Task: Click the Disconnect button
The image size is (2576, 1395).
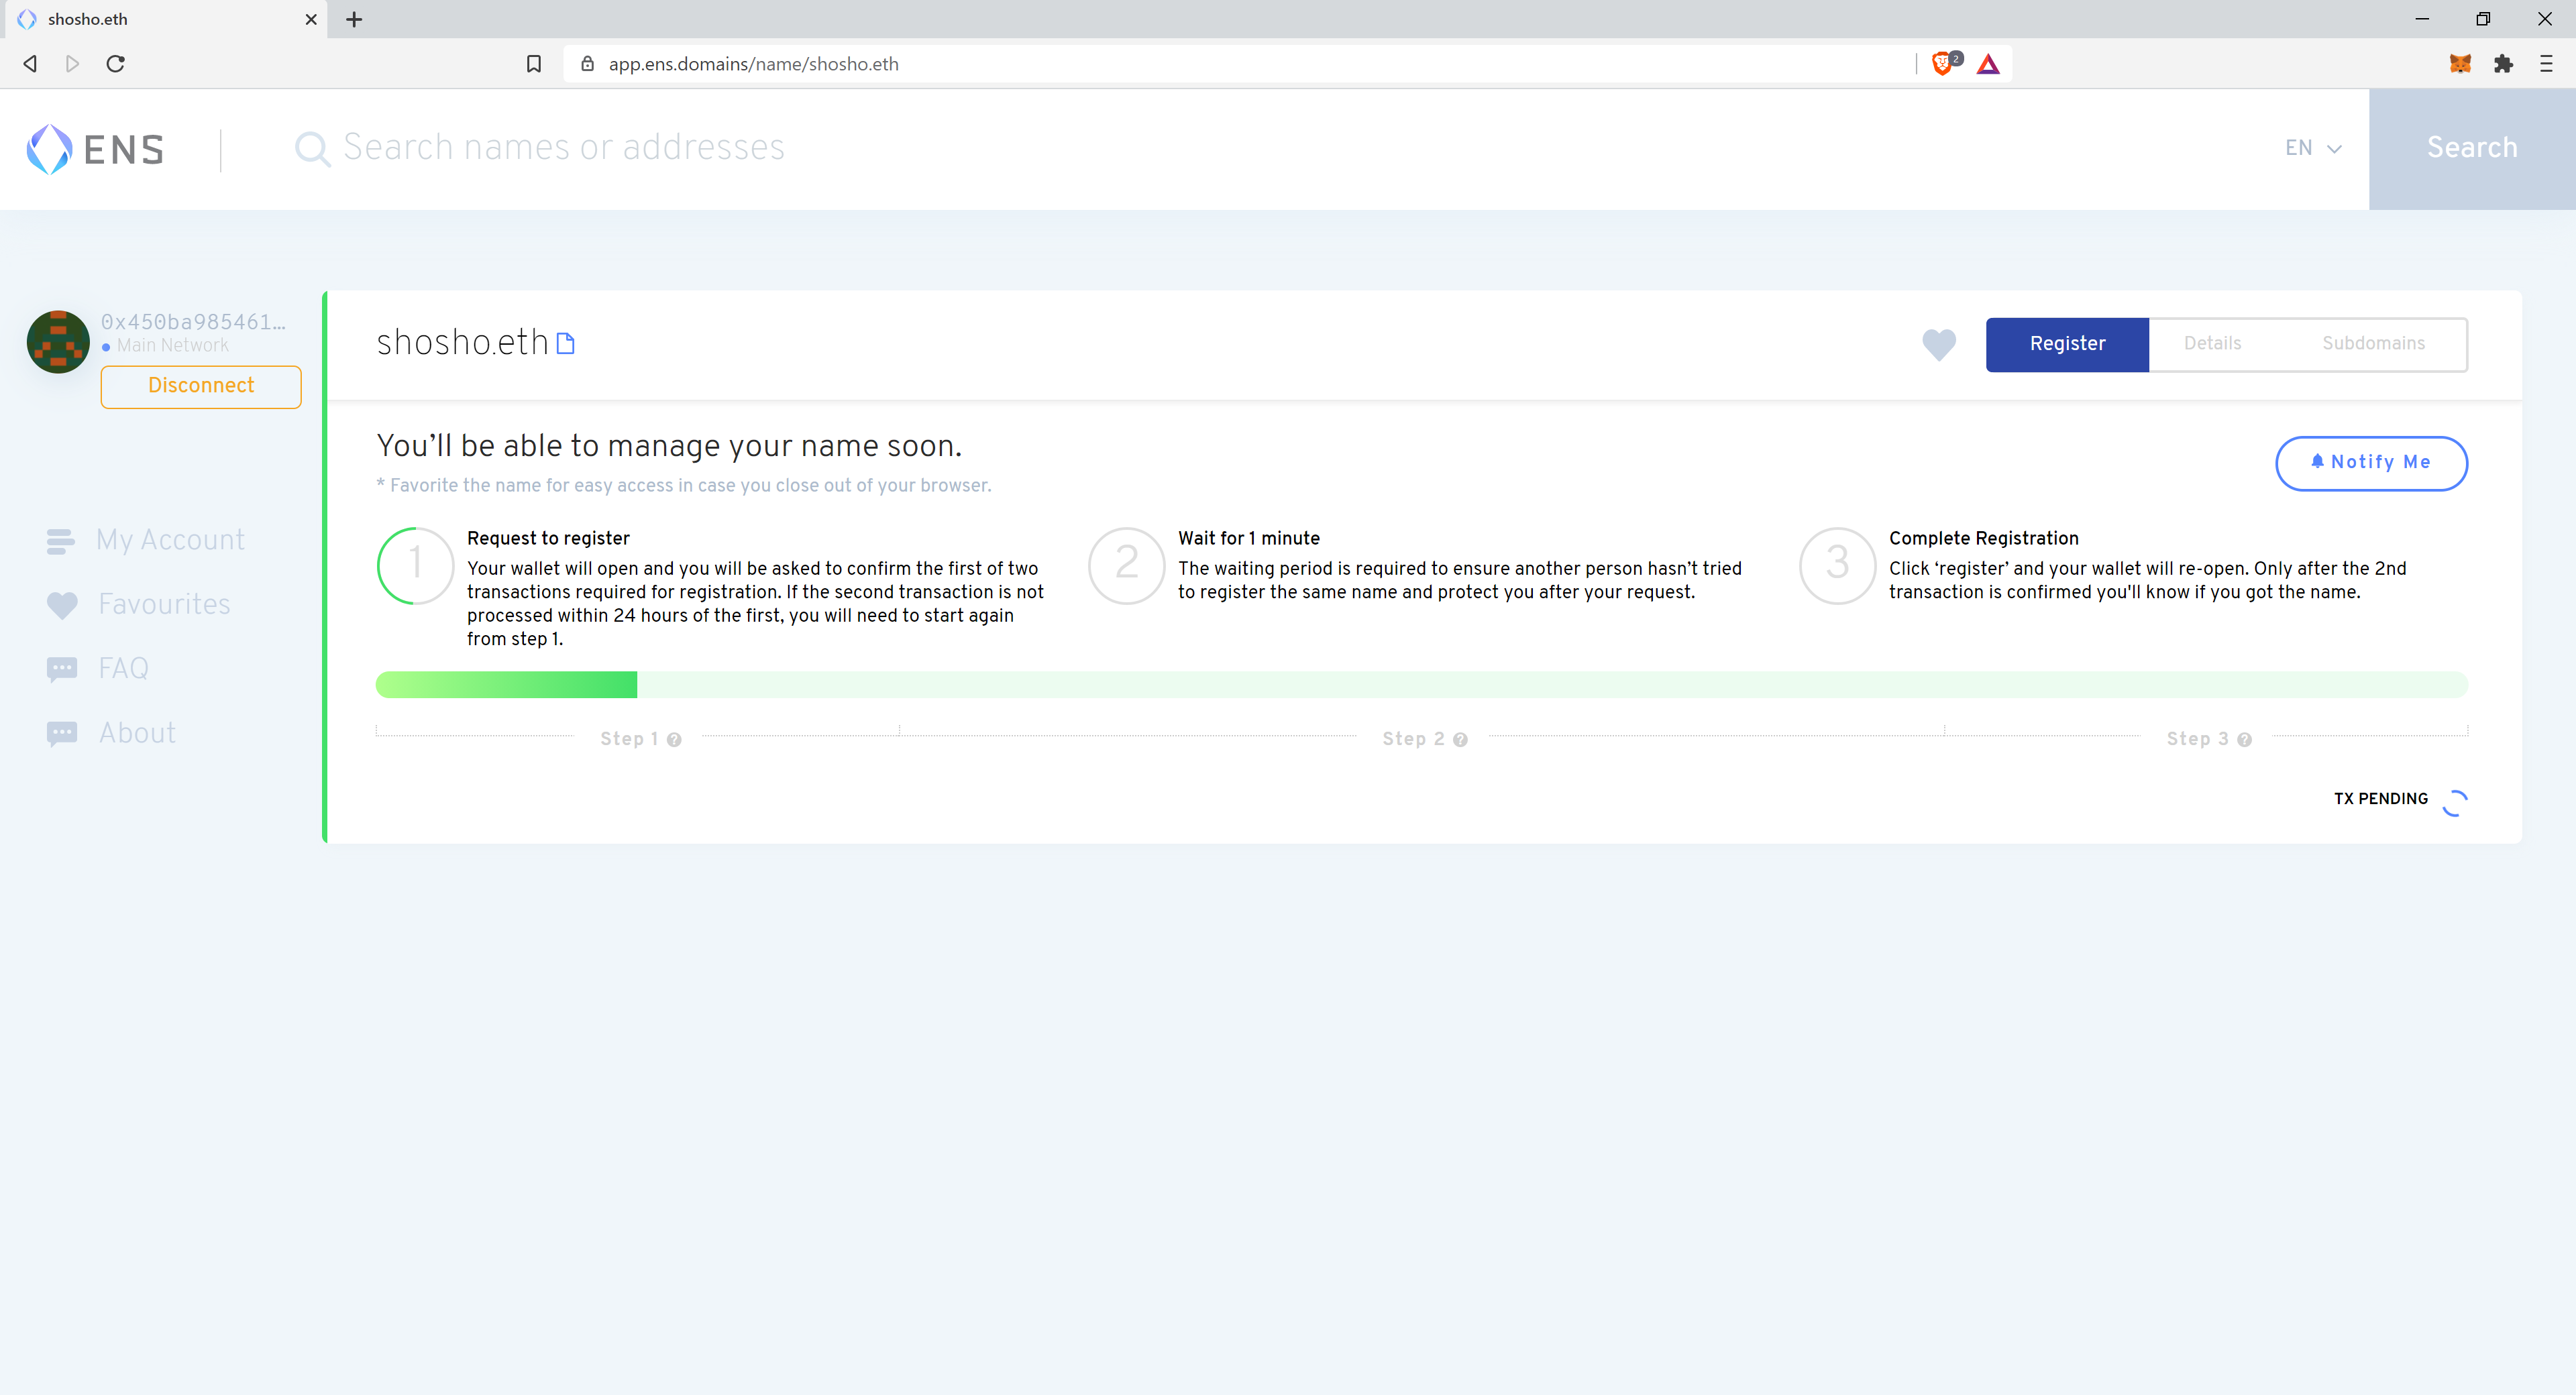Action: pos(201,386)
